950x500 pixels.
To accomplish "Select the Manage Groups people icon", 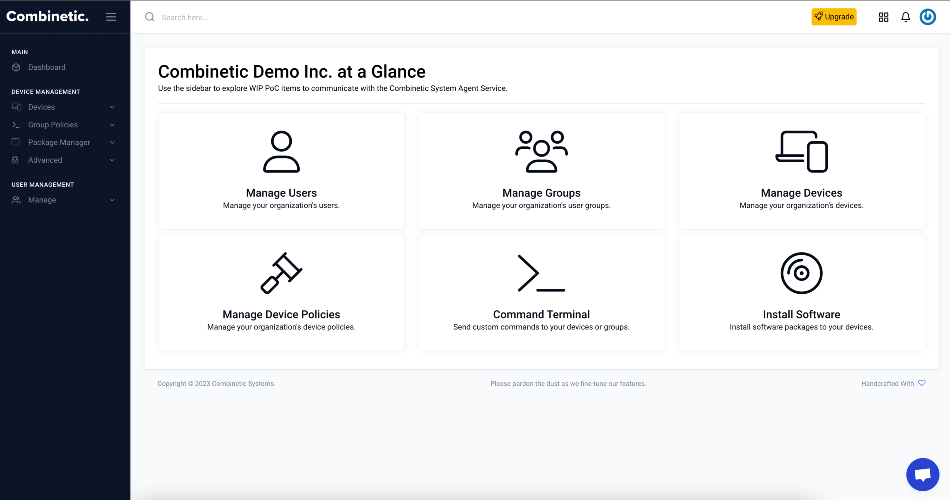I will 541,152.
